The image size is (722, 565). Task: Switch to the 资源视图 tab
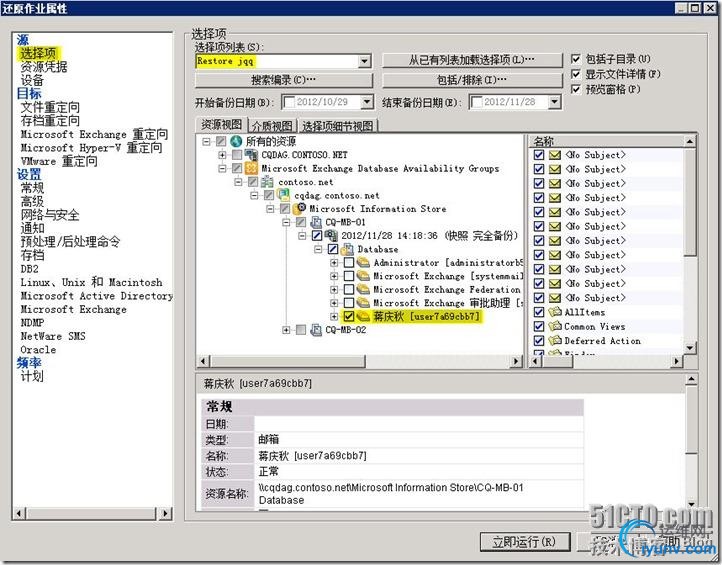pyautogui.click(x=221, y=124)
